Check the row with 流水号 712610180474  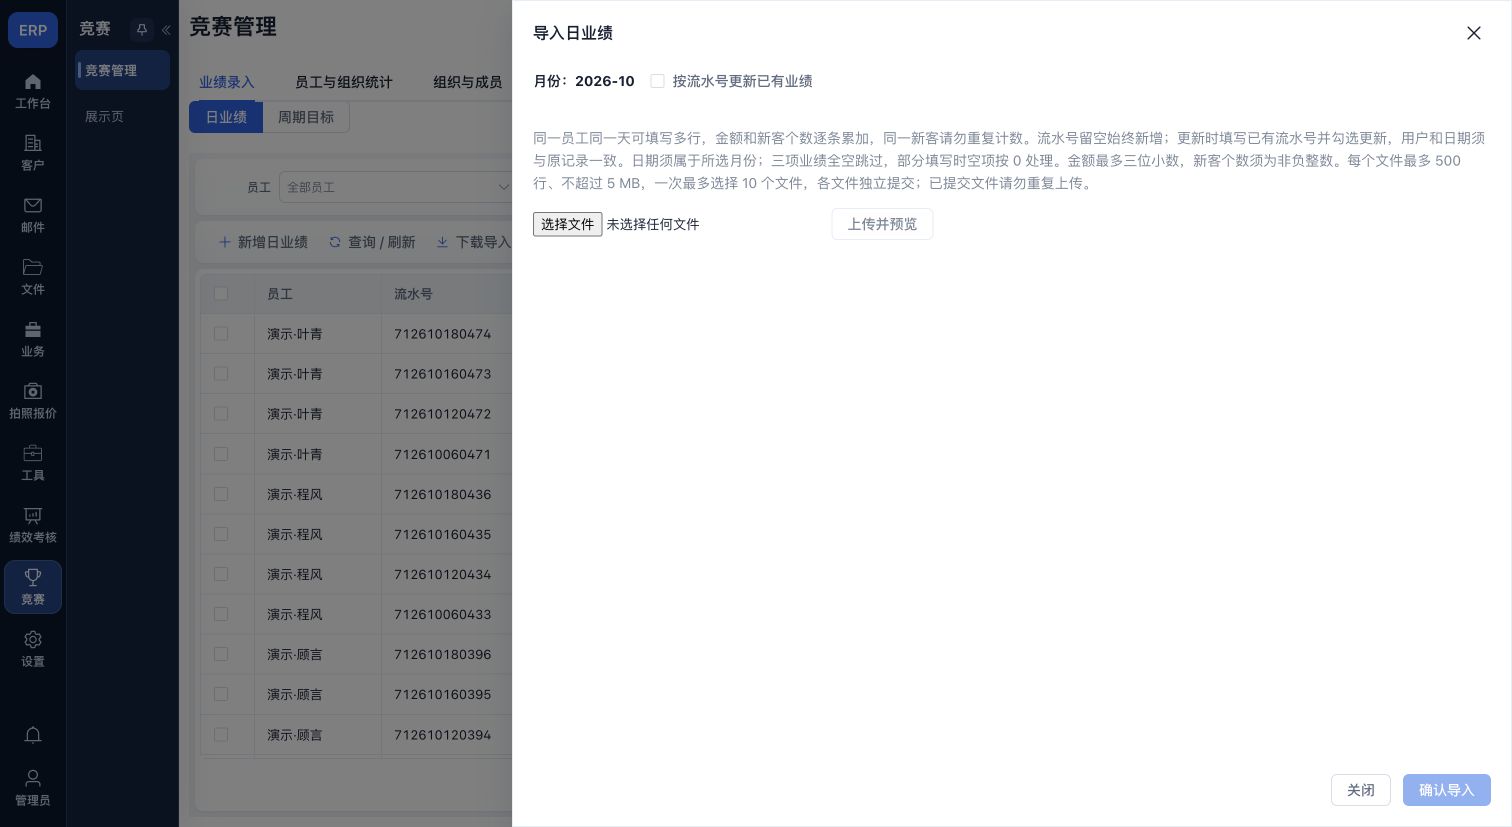[221, 334]
